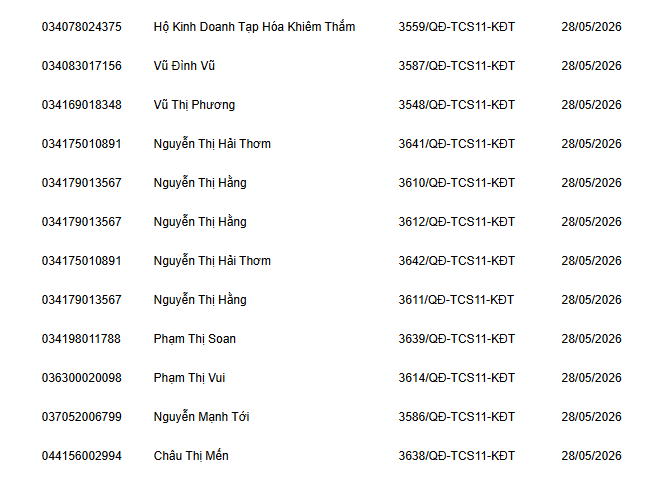This screenshot has height=484, width=665.
Task: Click the Châu Thị Mến name
Action: tap(191, 456)
